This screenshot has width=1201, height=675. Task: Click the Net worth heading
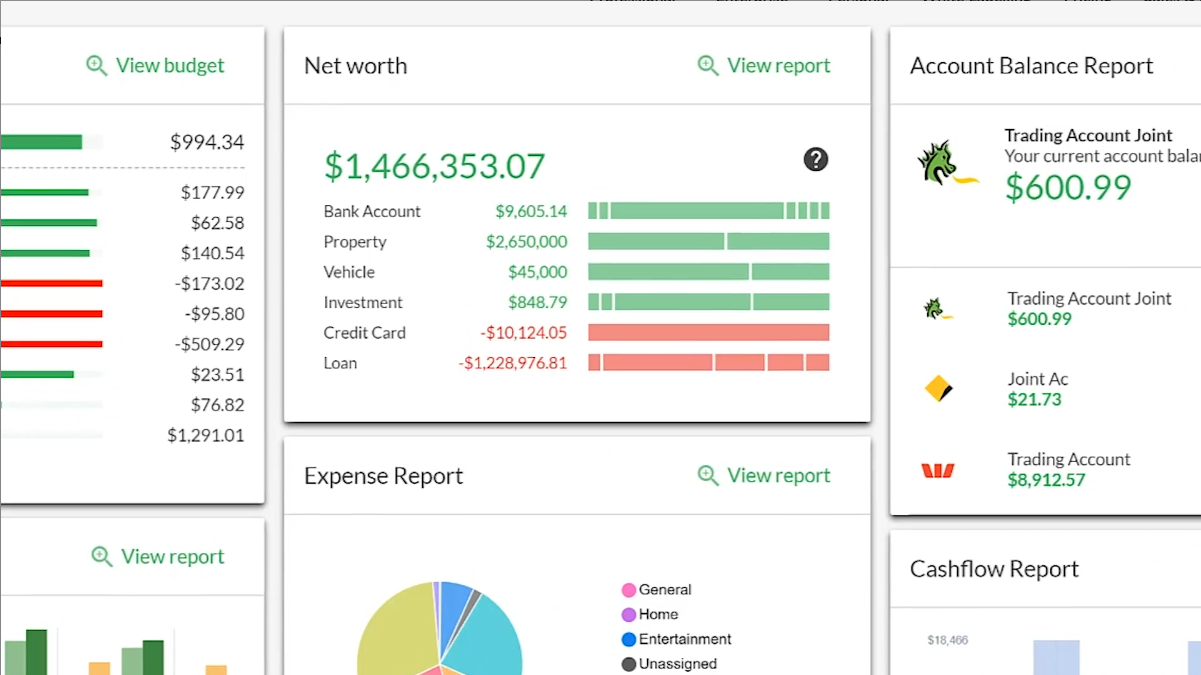(355, 65)
